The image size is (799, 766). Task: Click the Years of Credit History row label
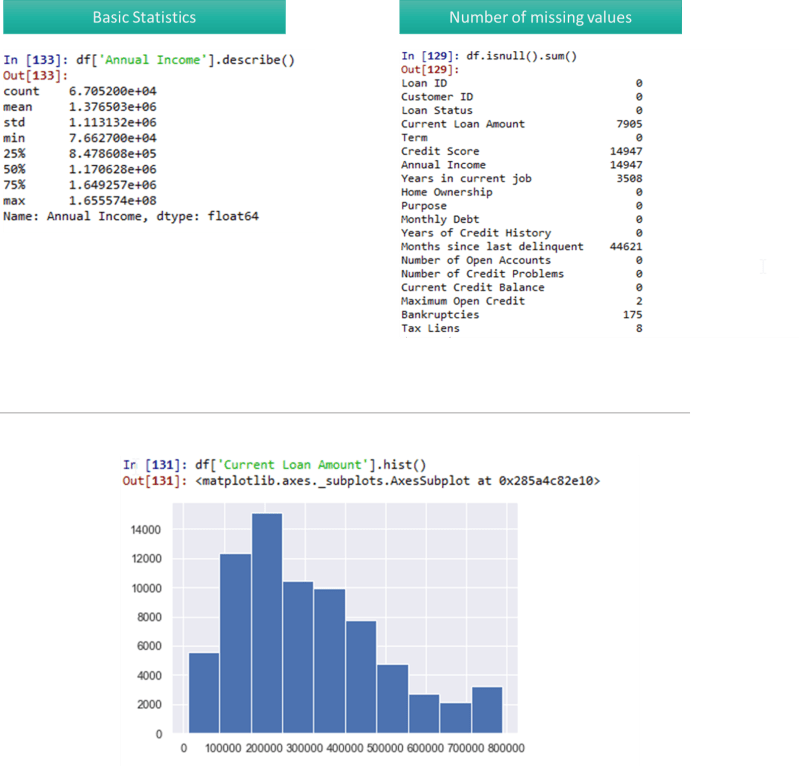coord(476,233)
